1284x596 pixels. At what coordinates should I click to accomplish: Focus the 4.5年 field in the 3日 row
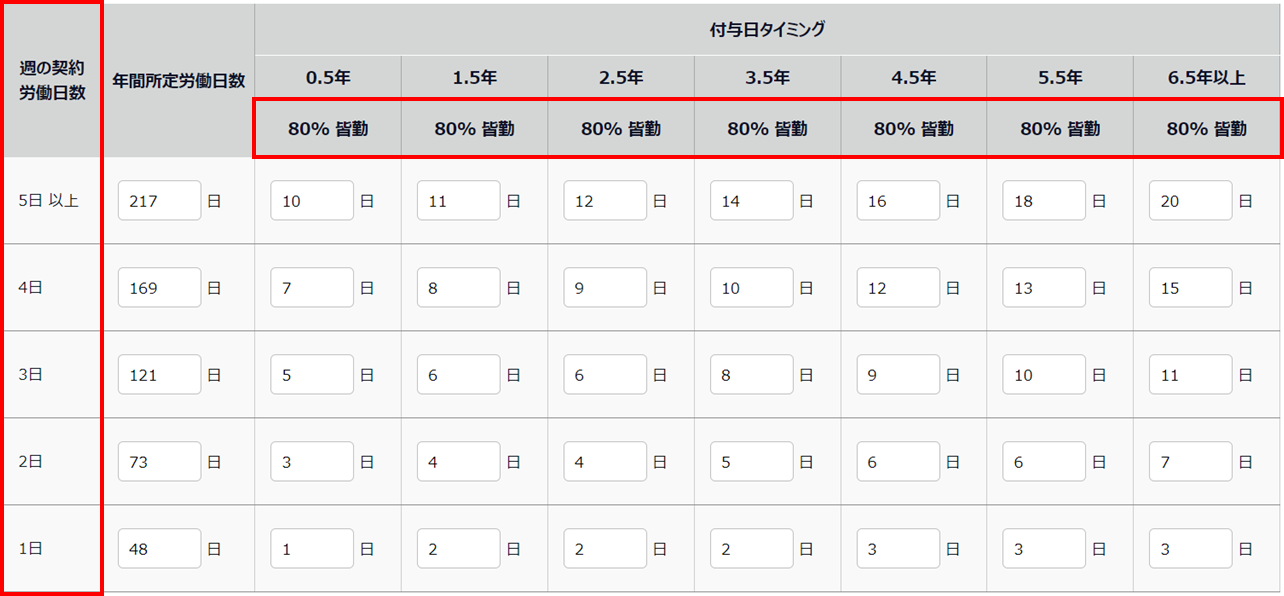click(x=898, y=375)
